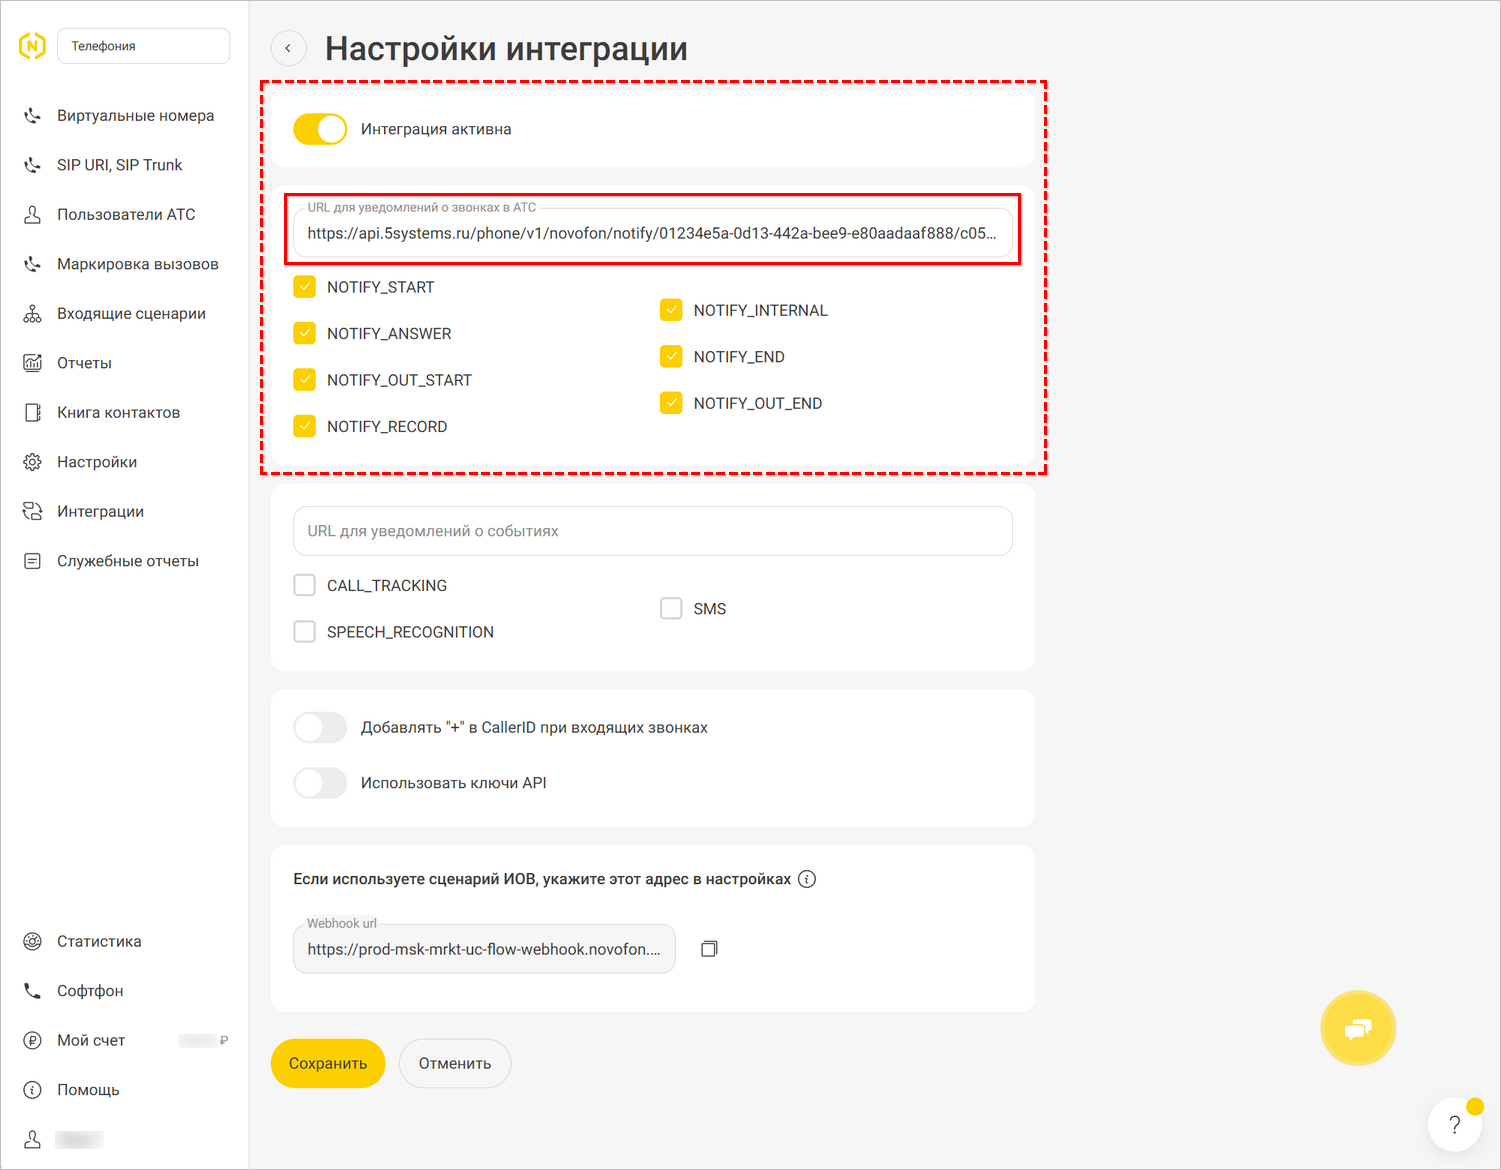Open Статистика via its chart icon
Screen dimensions: 1501x1170
pos(32,940)
